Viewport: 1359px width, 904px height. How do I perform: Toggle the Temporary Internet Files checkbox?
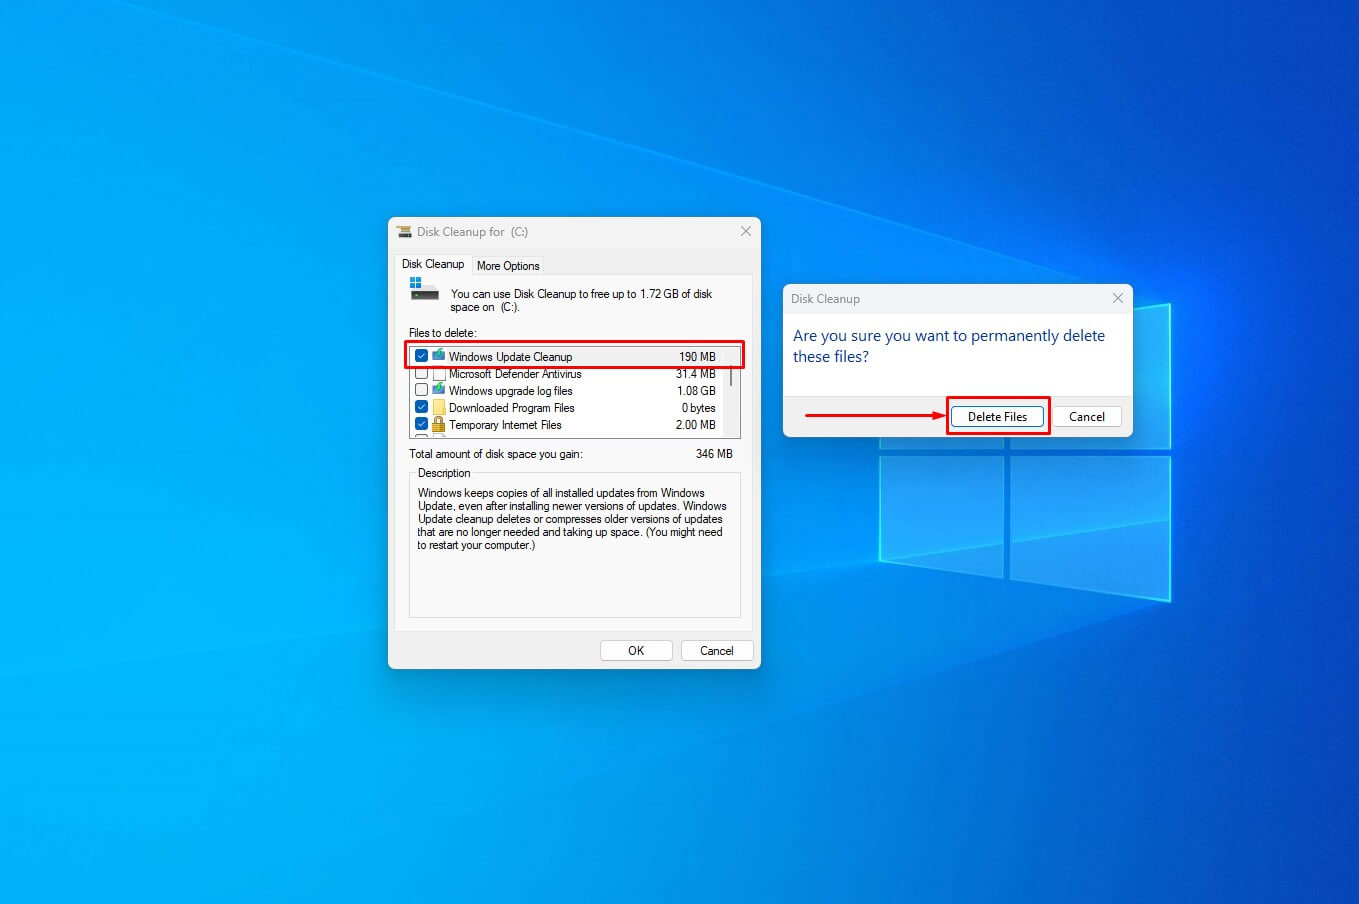point(421,424)
